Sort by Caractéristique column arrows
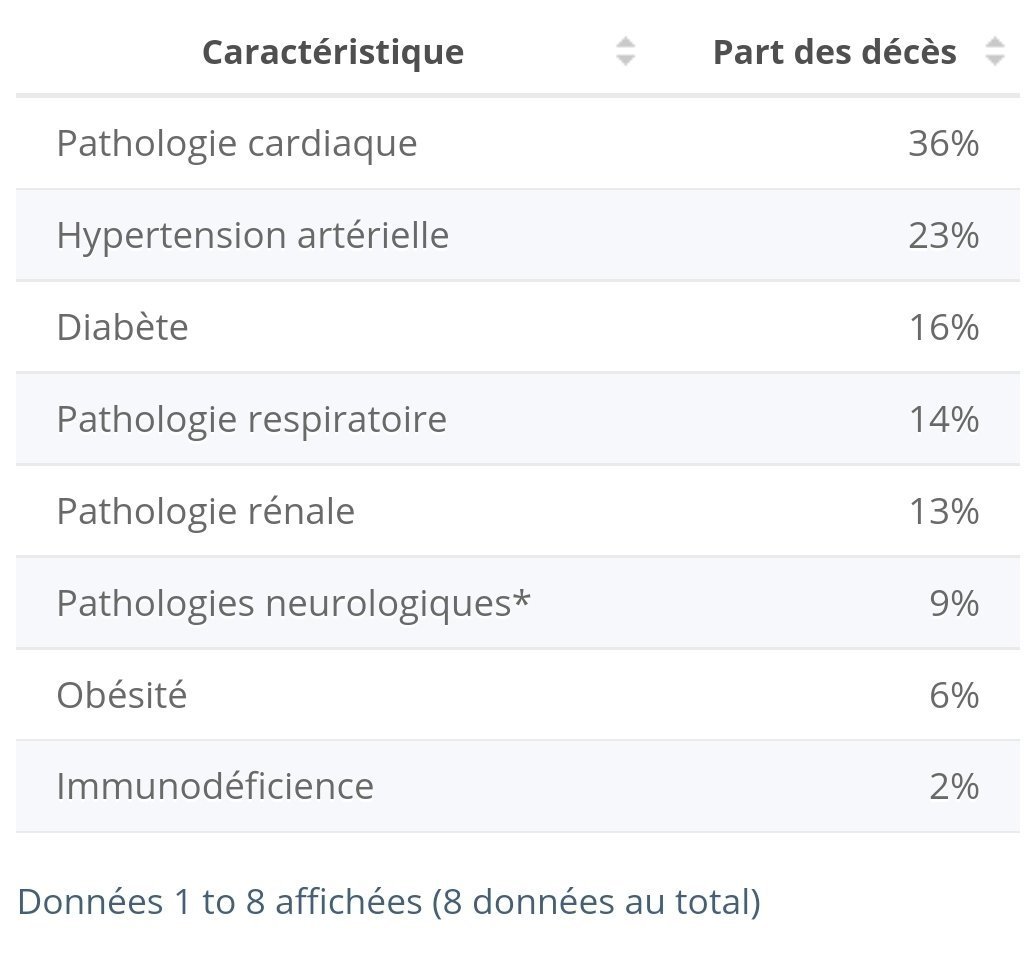The height and width of the screenshot is (973, 1024). click(x=625, y=52)
